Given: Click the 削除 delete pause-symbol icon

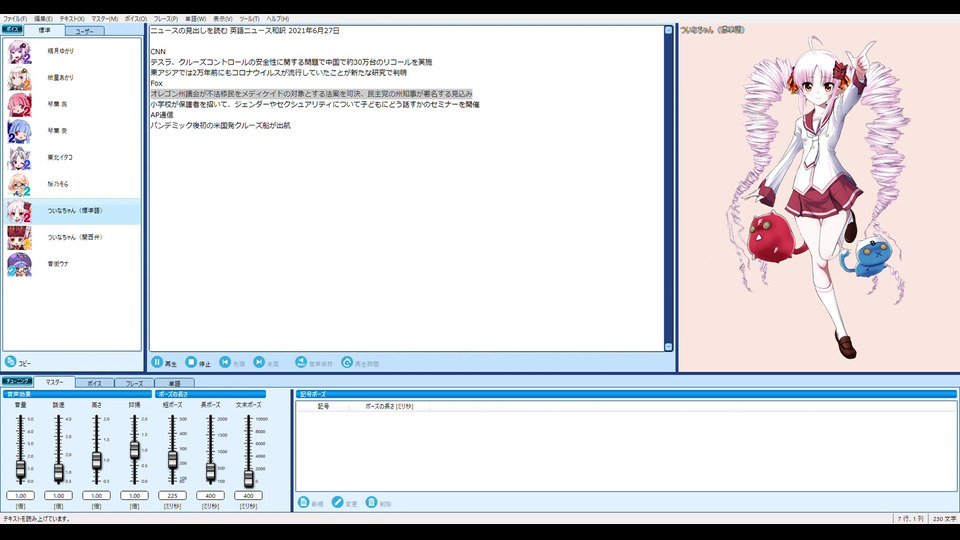Looking at the screenshot, I should click(371, 502).
